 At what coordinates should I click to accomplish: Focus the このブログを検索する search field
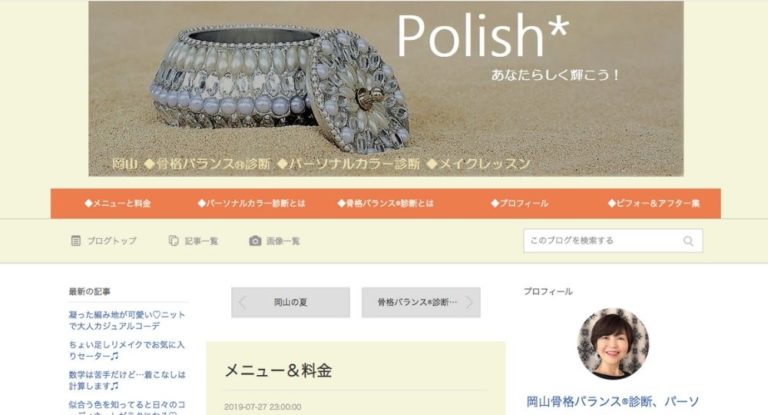point(613,241)
